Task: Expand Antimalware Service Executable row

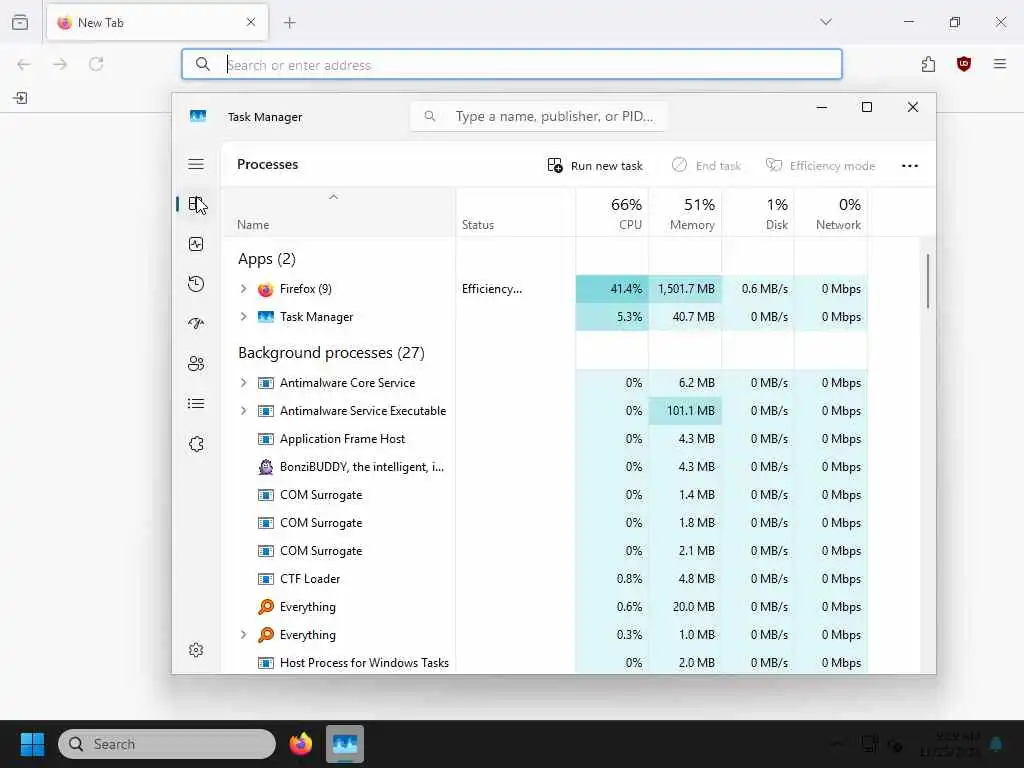Action: (243, 411)
